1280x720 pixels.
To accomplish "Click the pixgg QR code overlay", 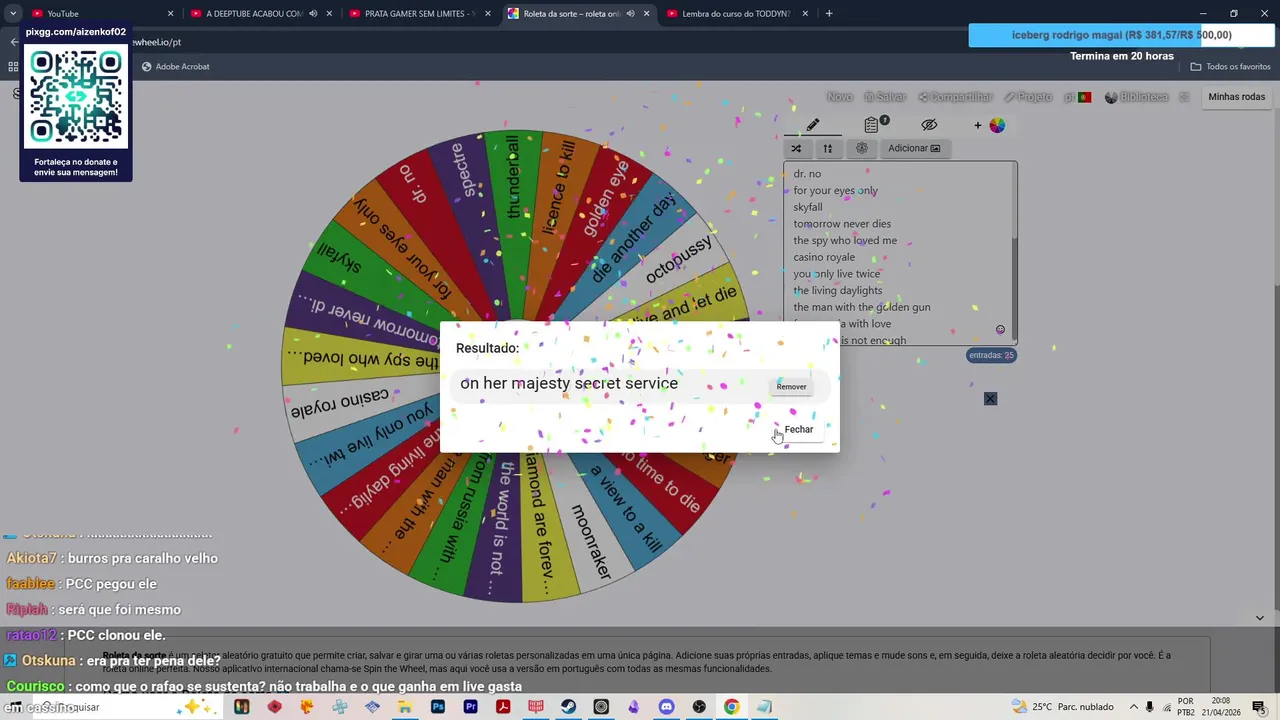I will click(x=76, y=98).
